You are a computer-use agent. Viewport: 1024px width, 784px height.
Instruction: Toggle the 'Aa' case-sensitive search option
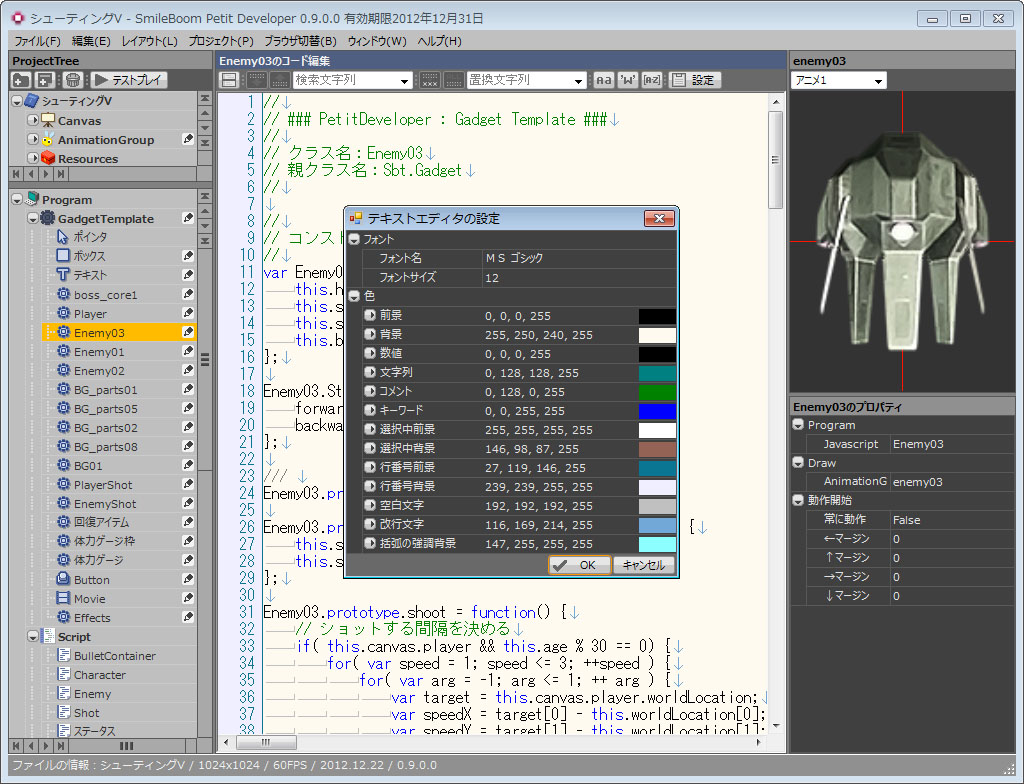coord(604,80)
